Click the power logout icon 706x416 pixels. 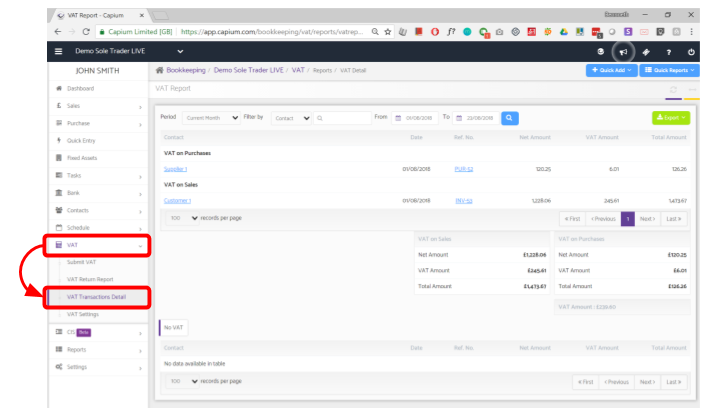[691, 52]
